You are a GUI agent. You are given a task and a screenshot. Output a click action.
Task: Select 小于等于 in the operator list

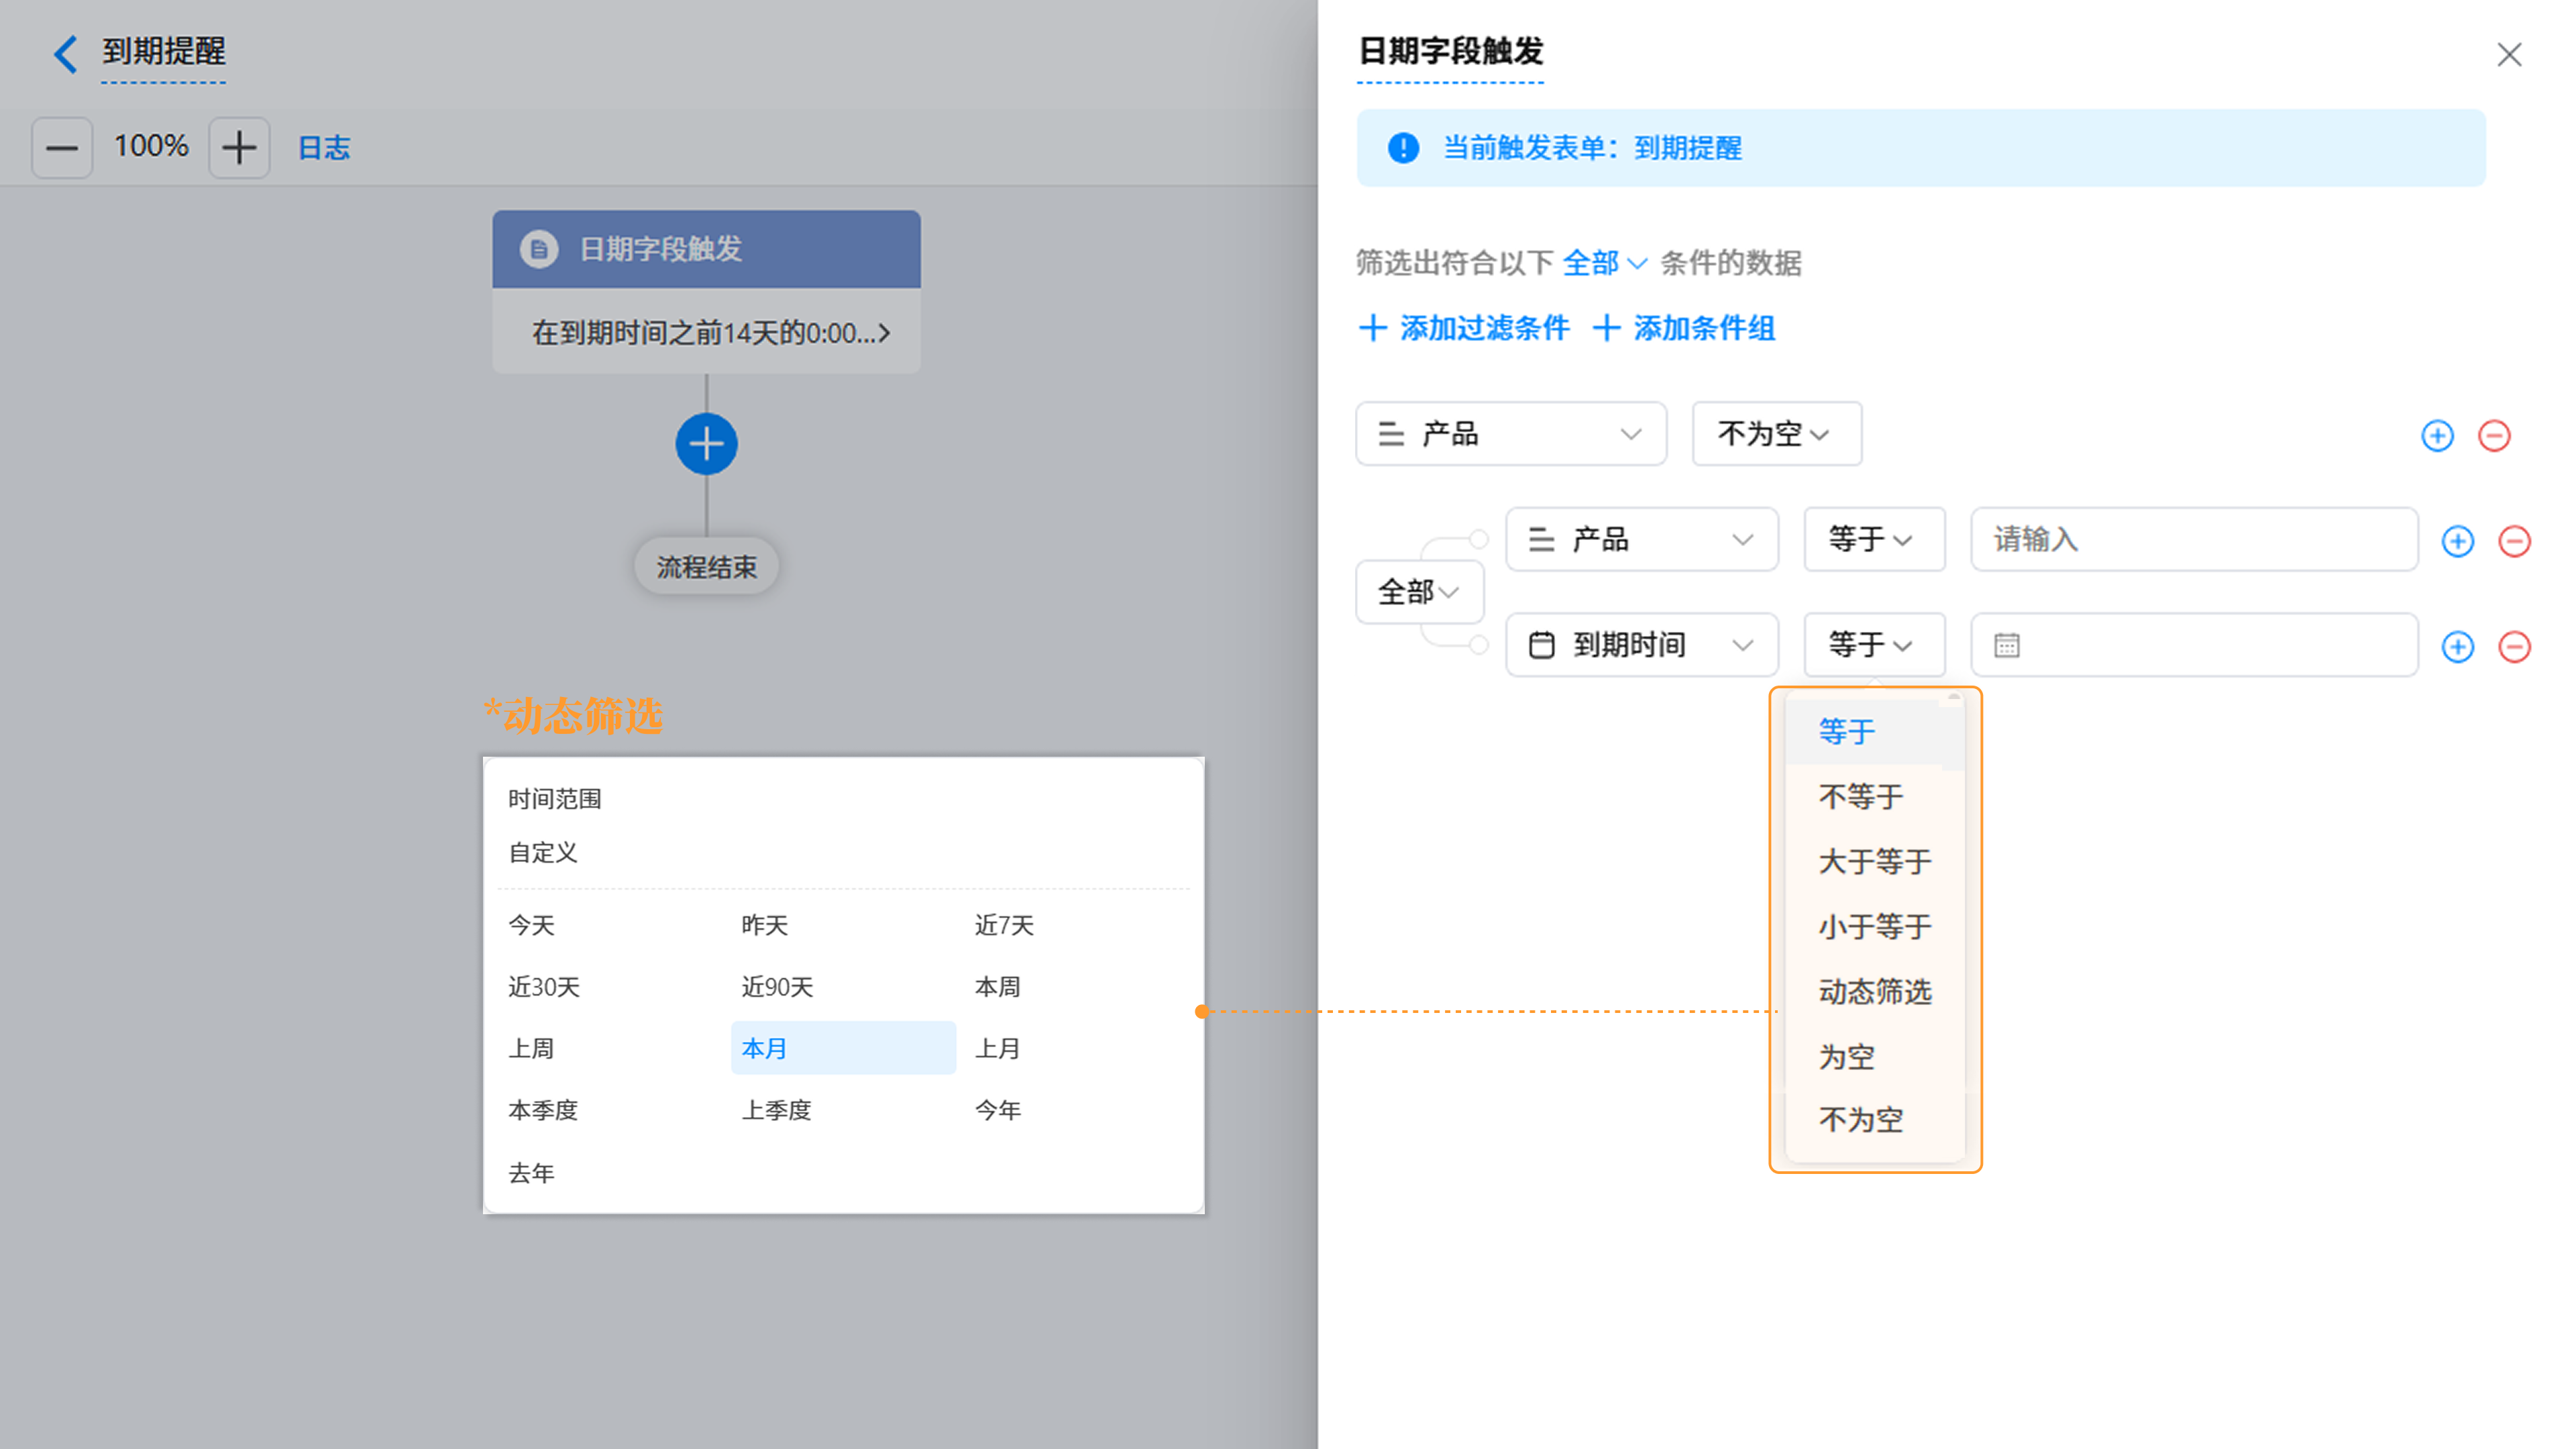(x=1874, y=927)
